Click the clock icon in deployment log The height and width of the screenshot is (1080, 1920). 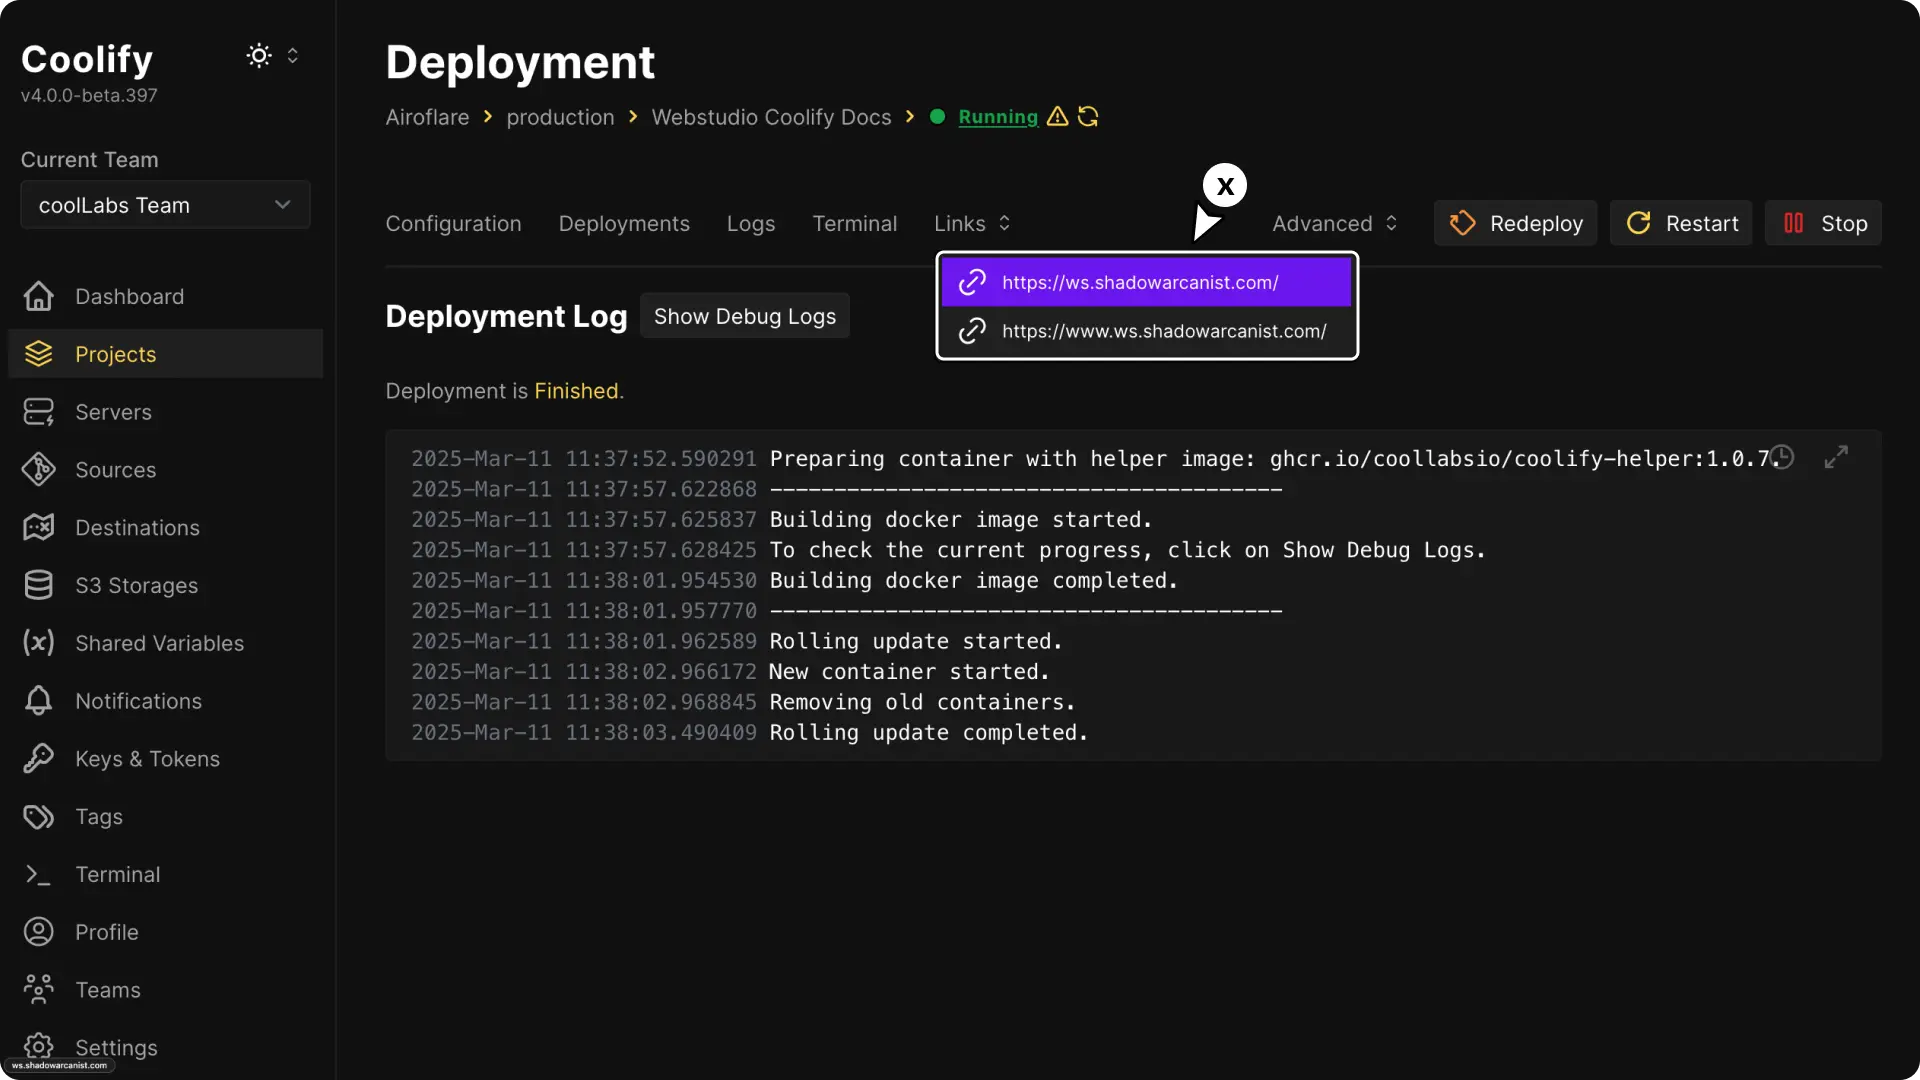click(1782, 458)
